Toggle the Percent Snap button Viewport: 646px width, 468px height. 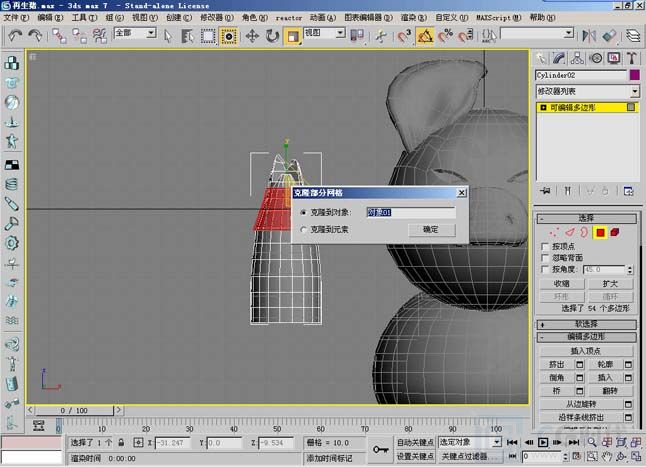tap(445, 36)
